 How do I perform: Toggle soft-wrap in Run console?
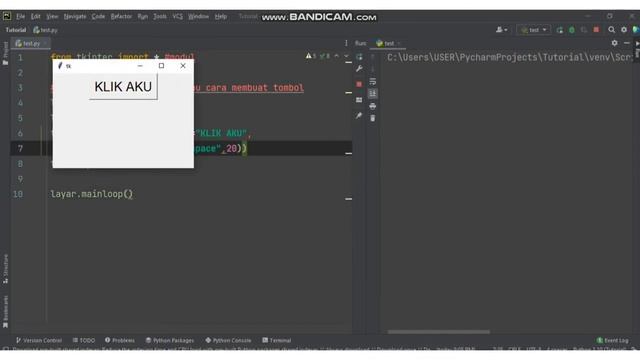point(373,82)
